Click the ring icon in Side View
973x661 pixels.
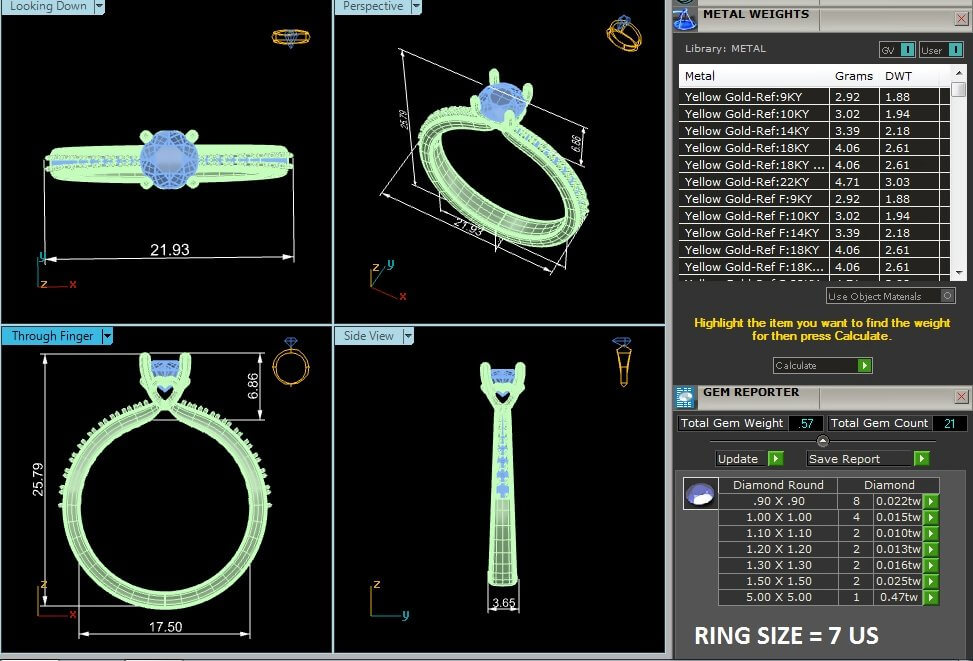[x=622, y=361]
